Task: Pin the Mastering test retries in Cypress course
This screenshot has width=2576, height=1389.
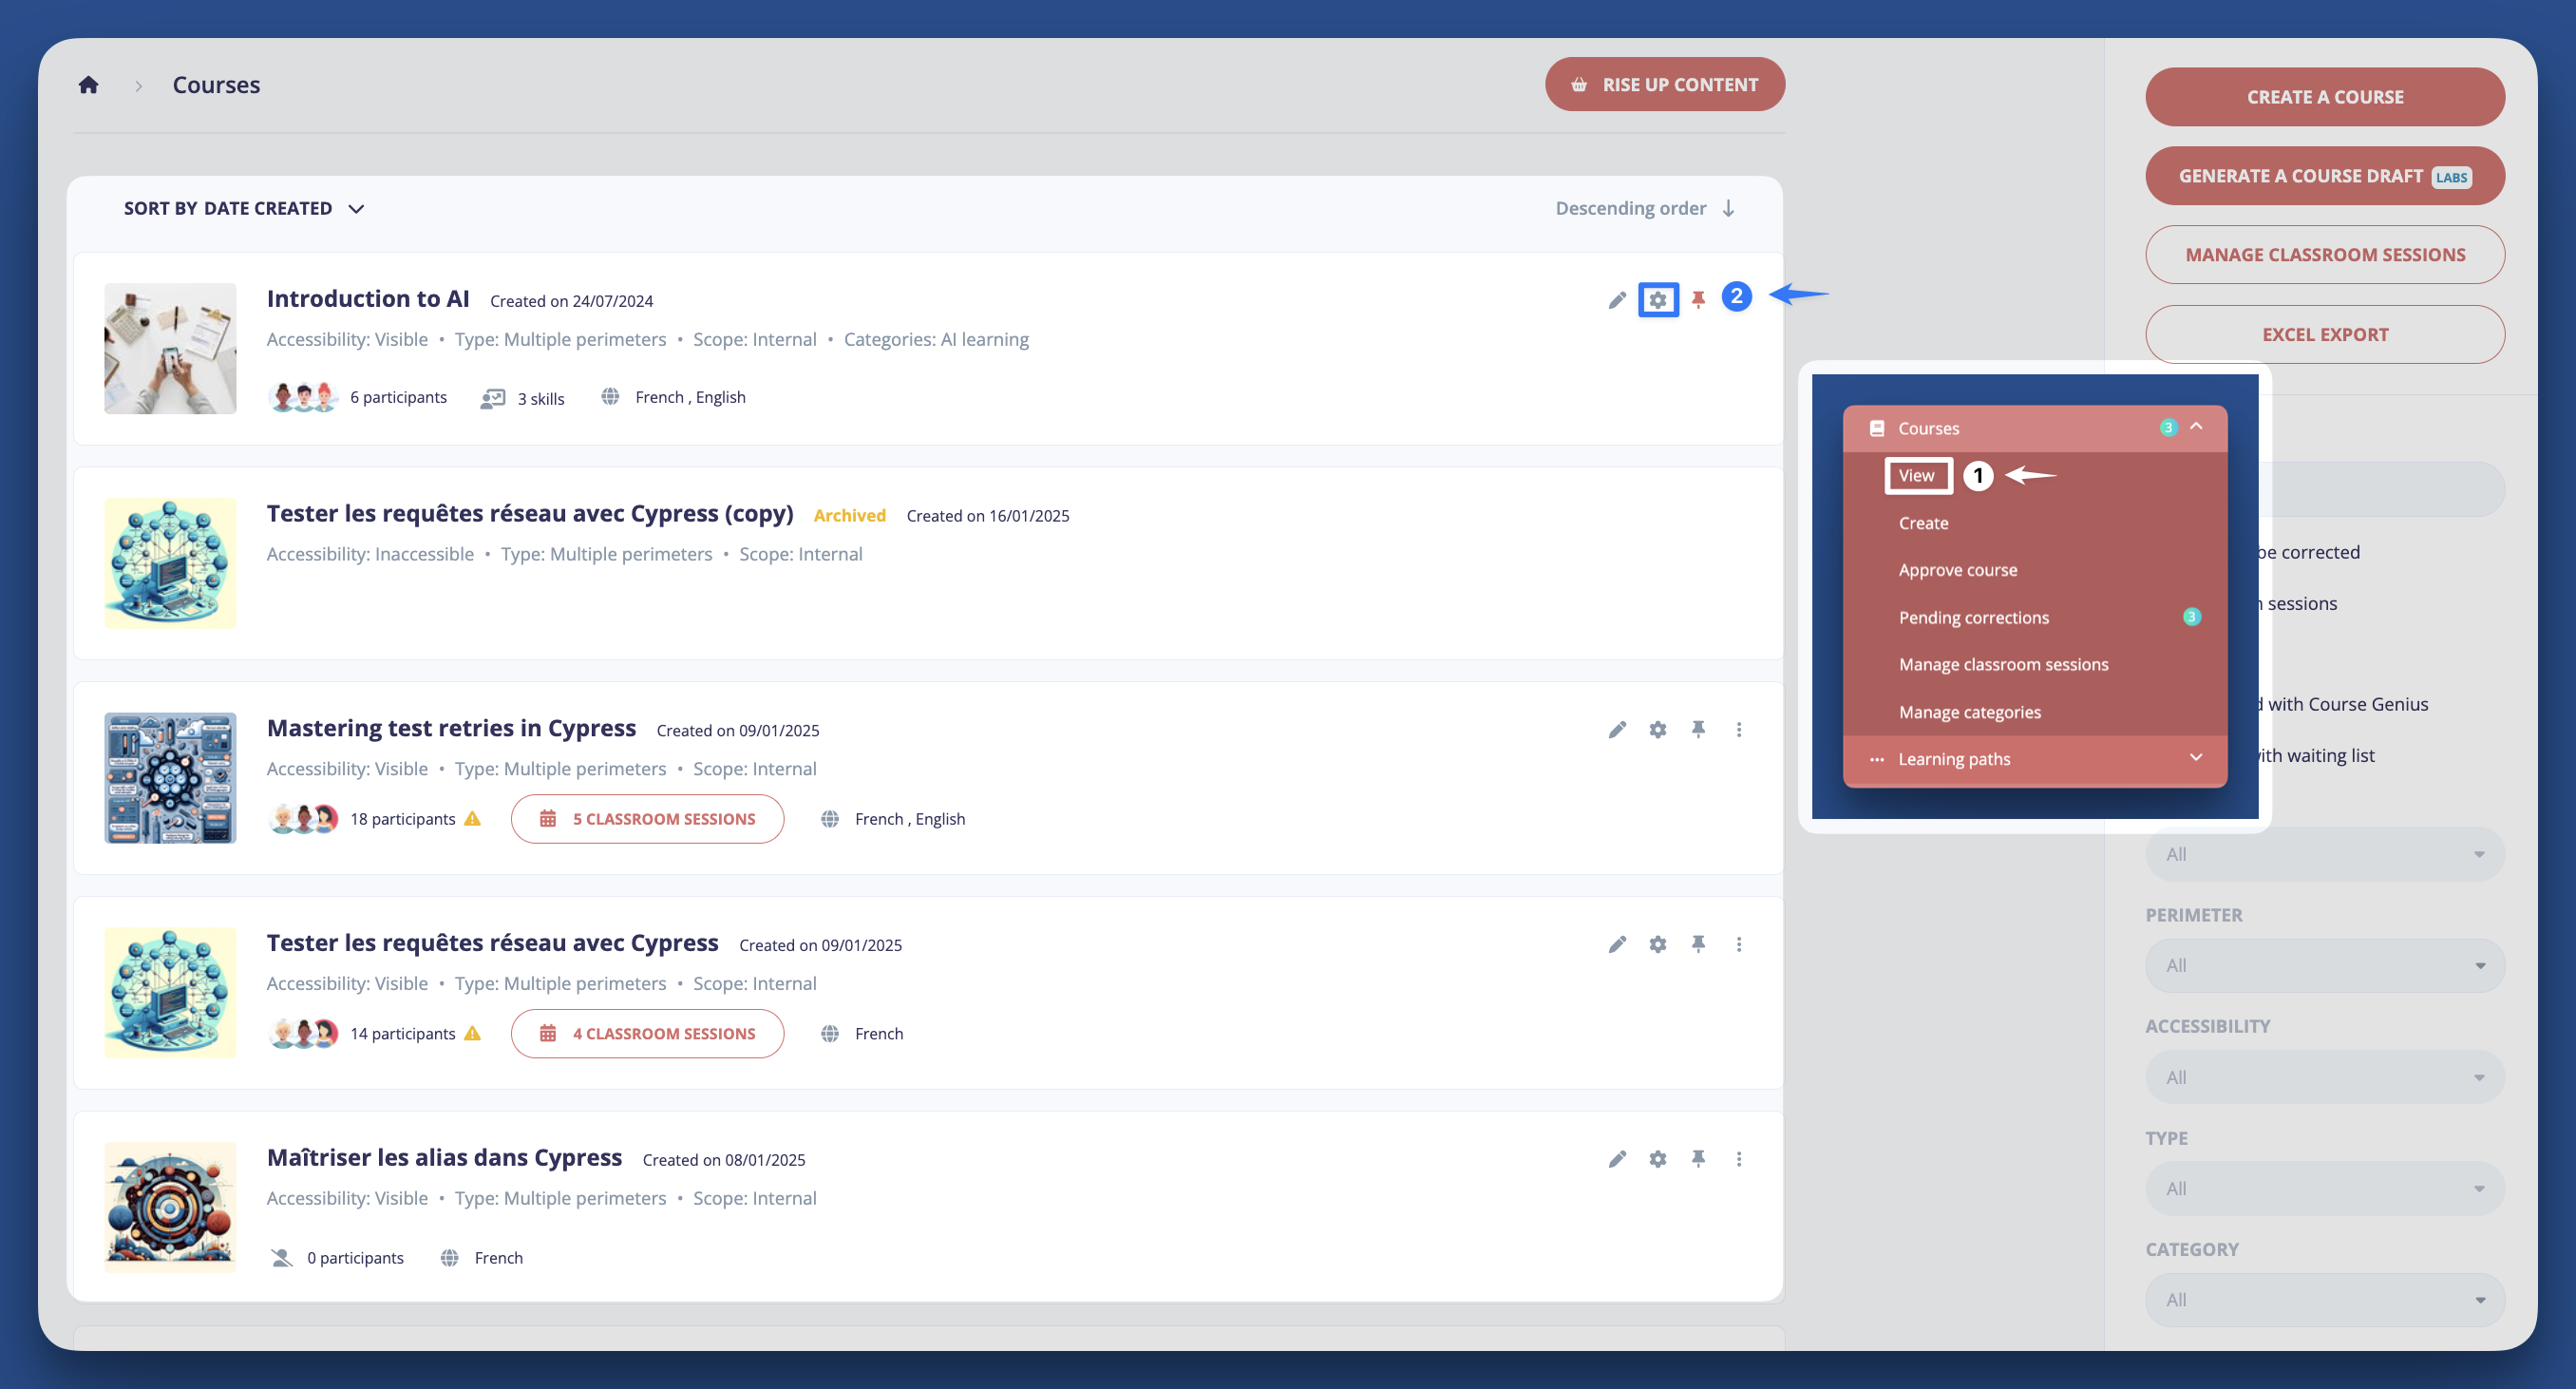Action: coord(1697,729)
